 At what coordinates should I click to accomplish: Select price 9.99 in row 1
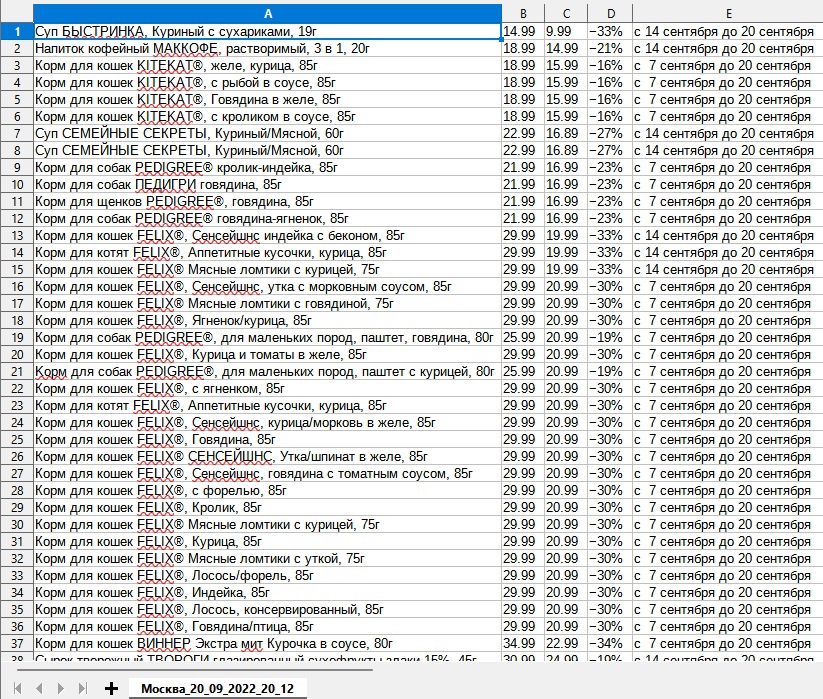566,31
